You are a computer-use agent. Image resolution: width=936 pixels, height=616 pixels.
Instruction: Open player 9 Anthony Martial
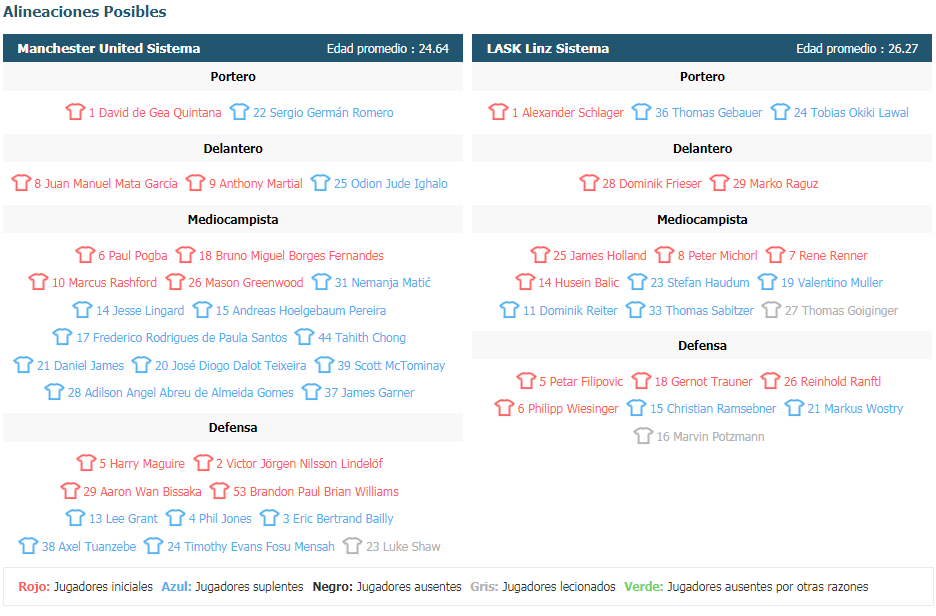point(255,184)
